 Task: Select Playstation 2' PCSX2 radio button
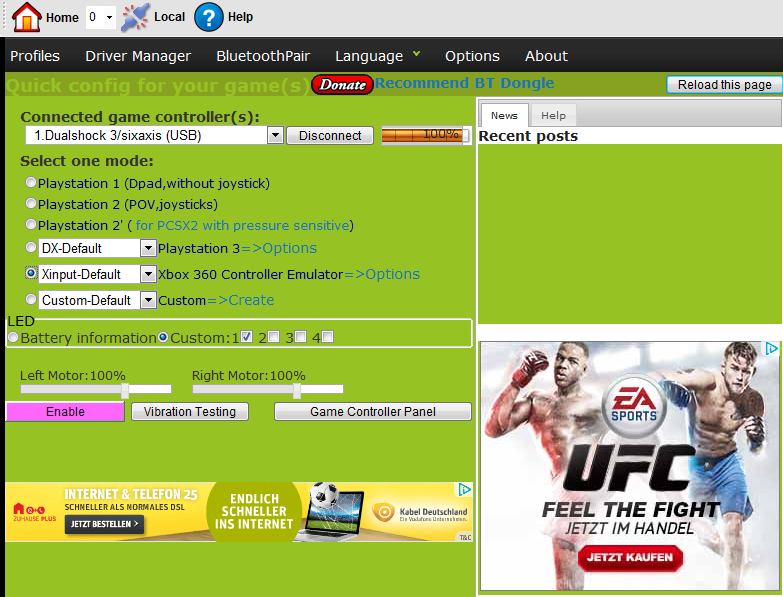[x=31, y=225]
